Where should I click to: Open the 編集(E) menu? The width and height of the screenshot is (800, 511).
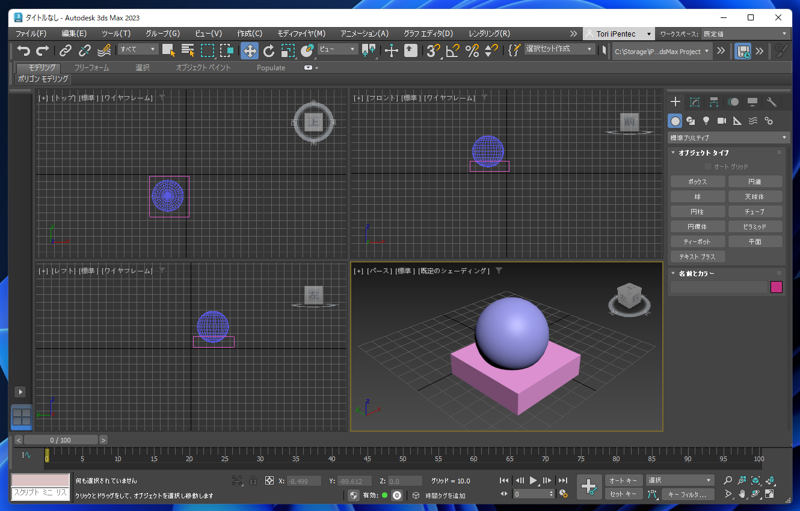[74, 34]
